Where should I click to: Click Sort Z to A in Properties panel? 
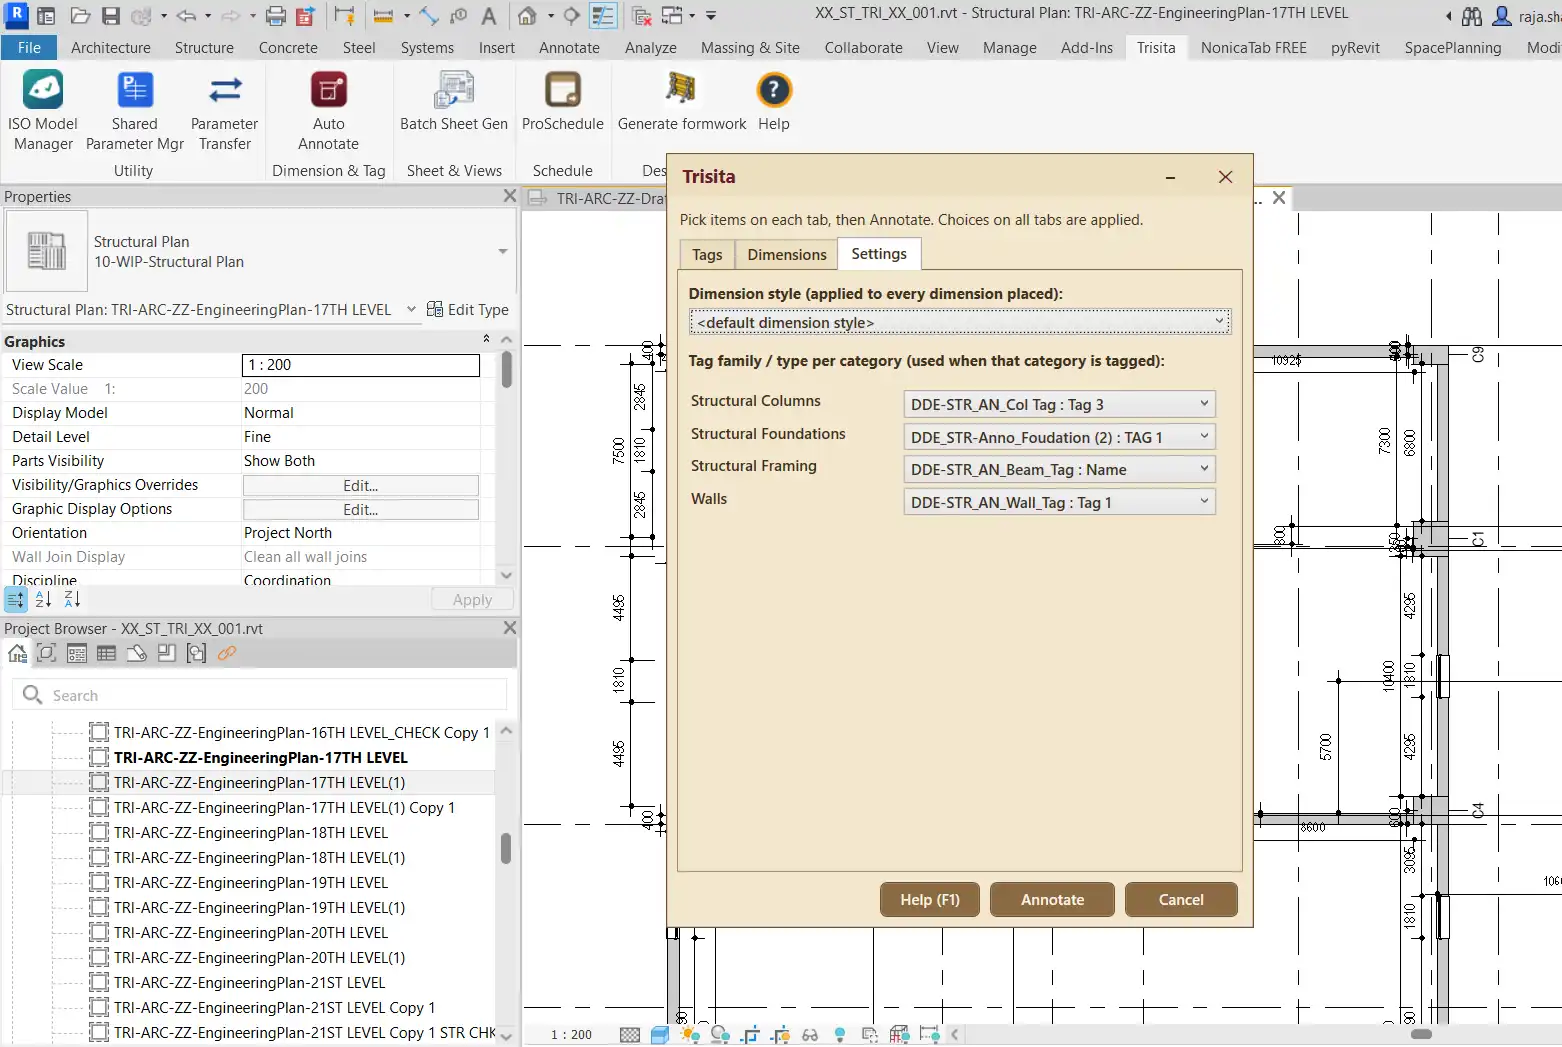pyautogui.click(x=72, y=599)
